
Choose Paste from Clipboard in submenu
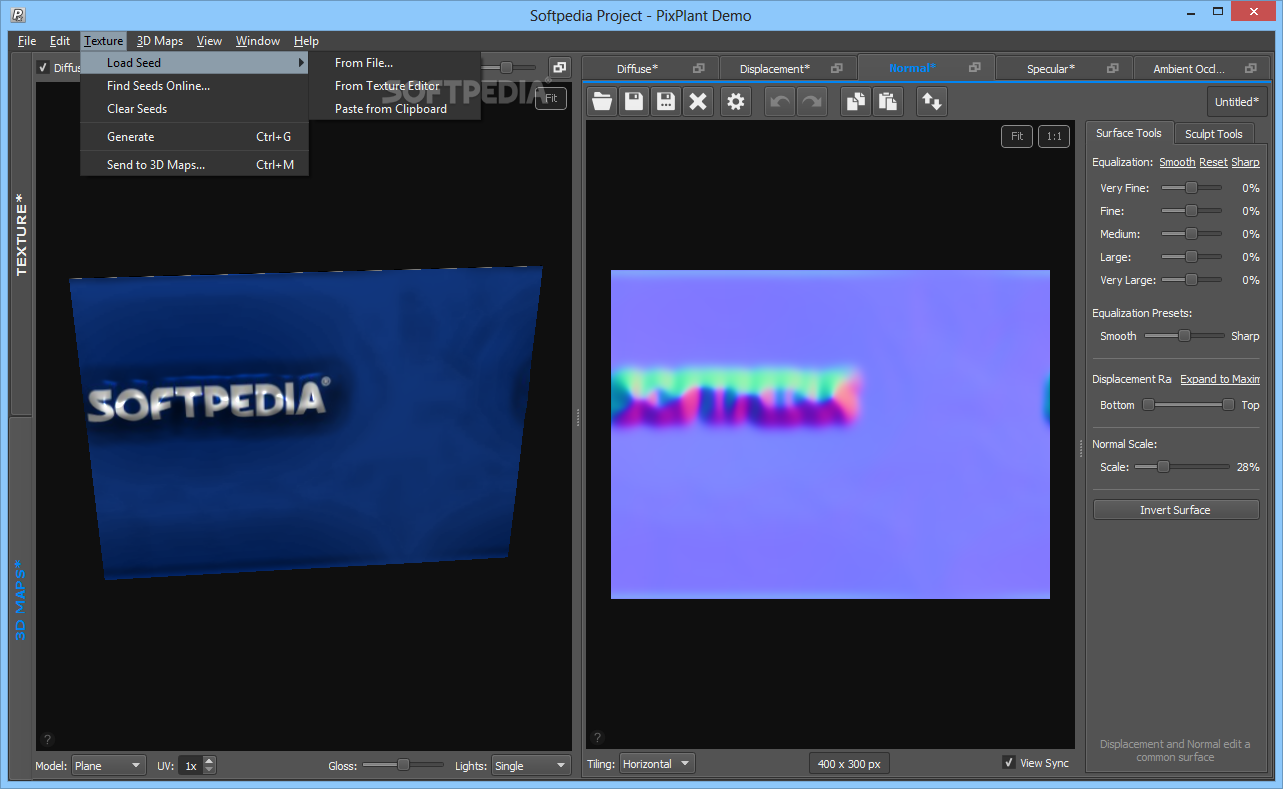(394, 109)
